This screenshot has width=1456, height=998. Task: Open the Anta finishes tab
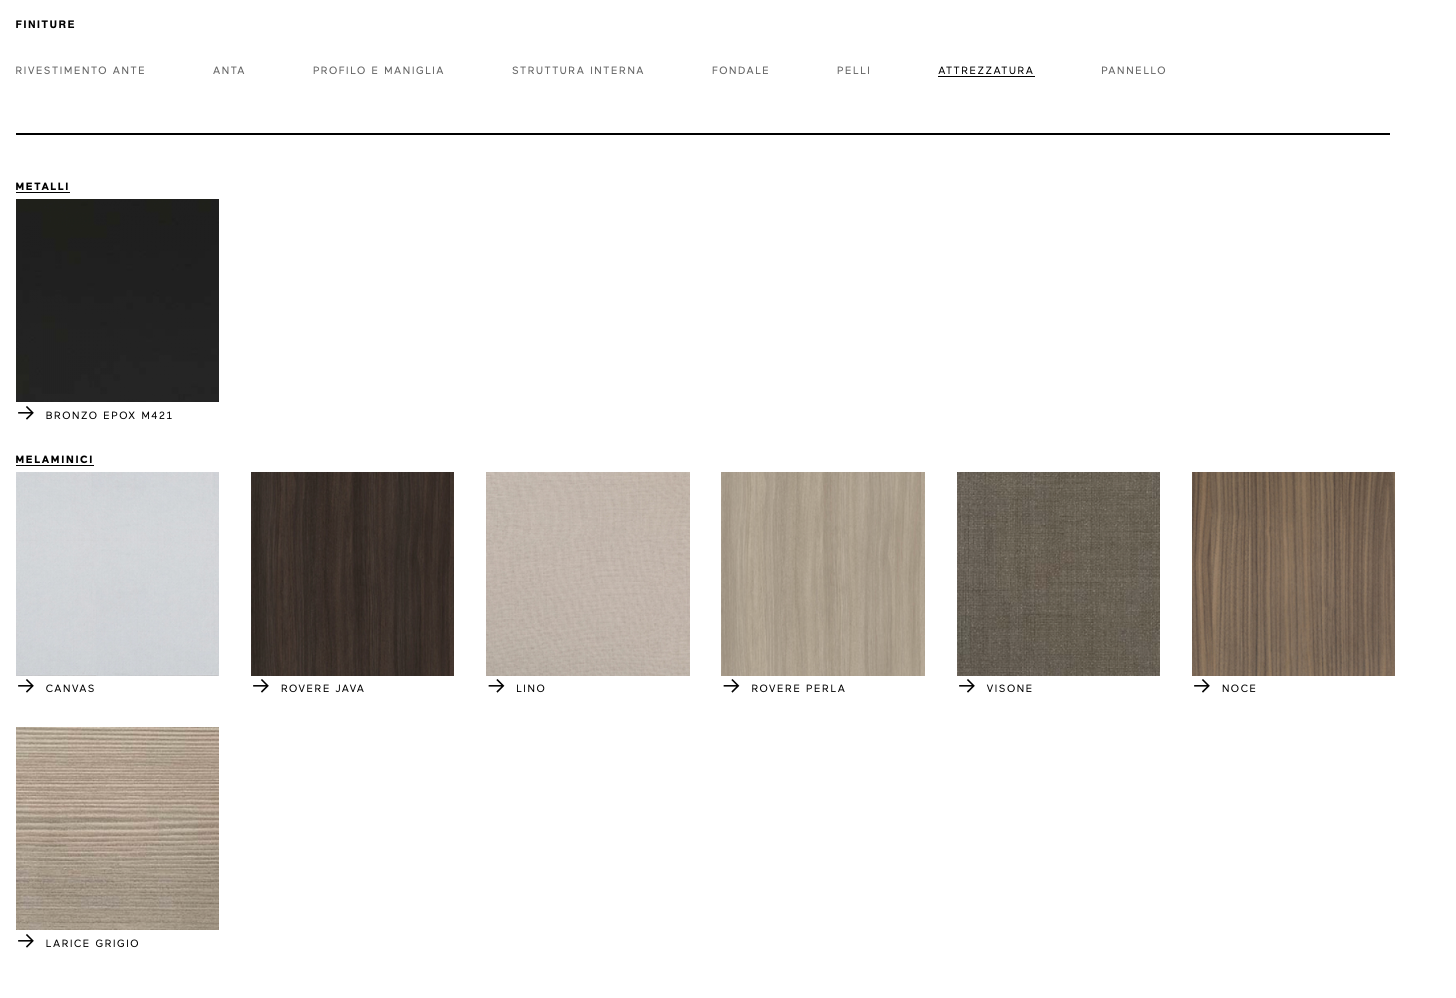coord(229,71)
